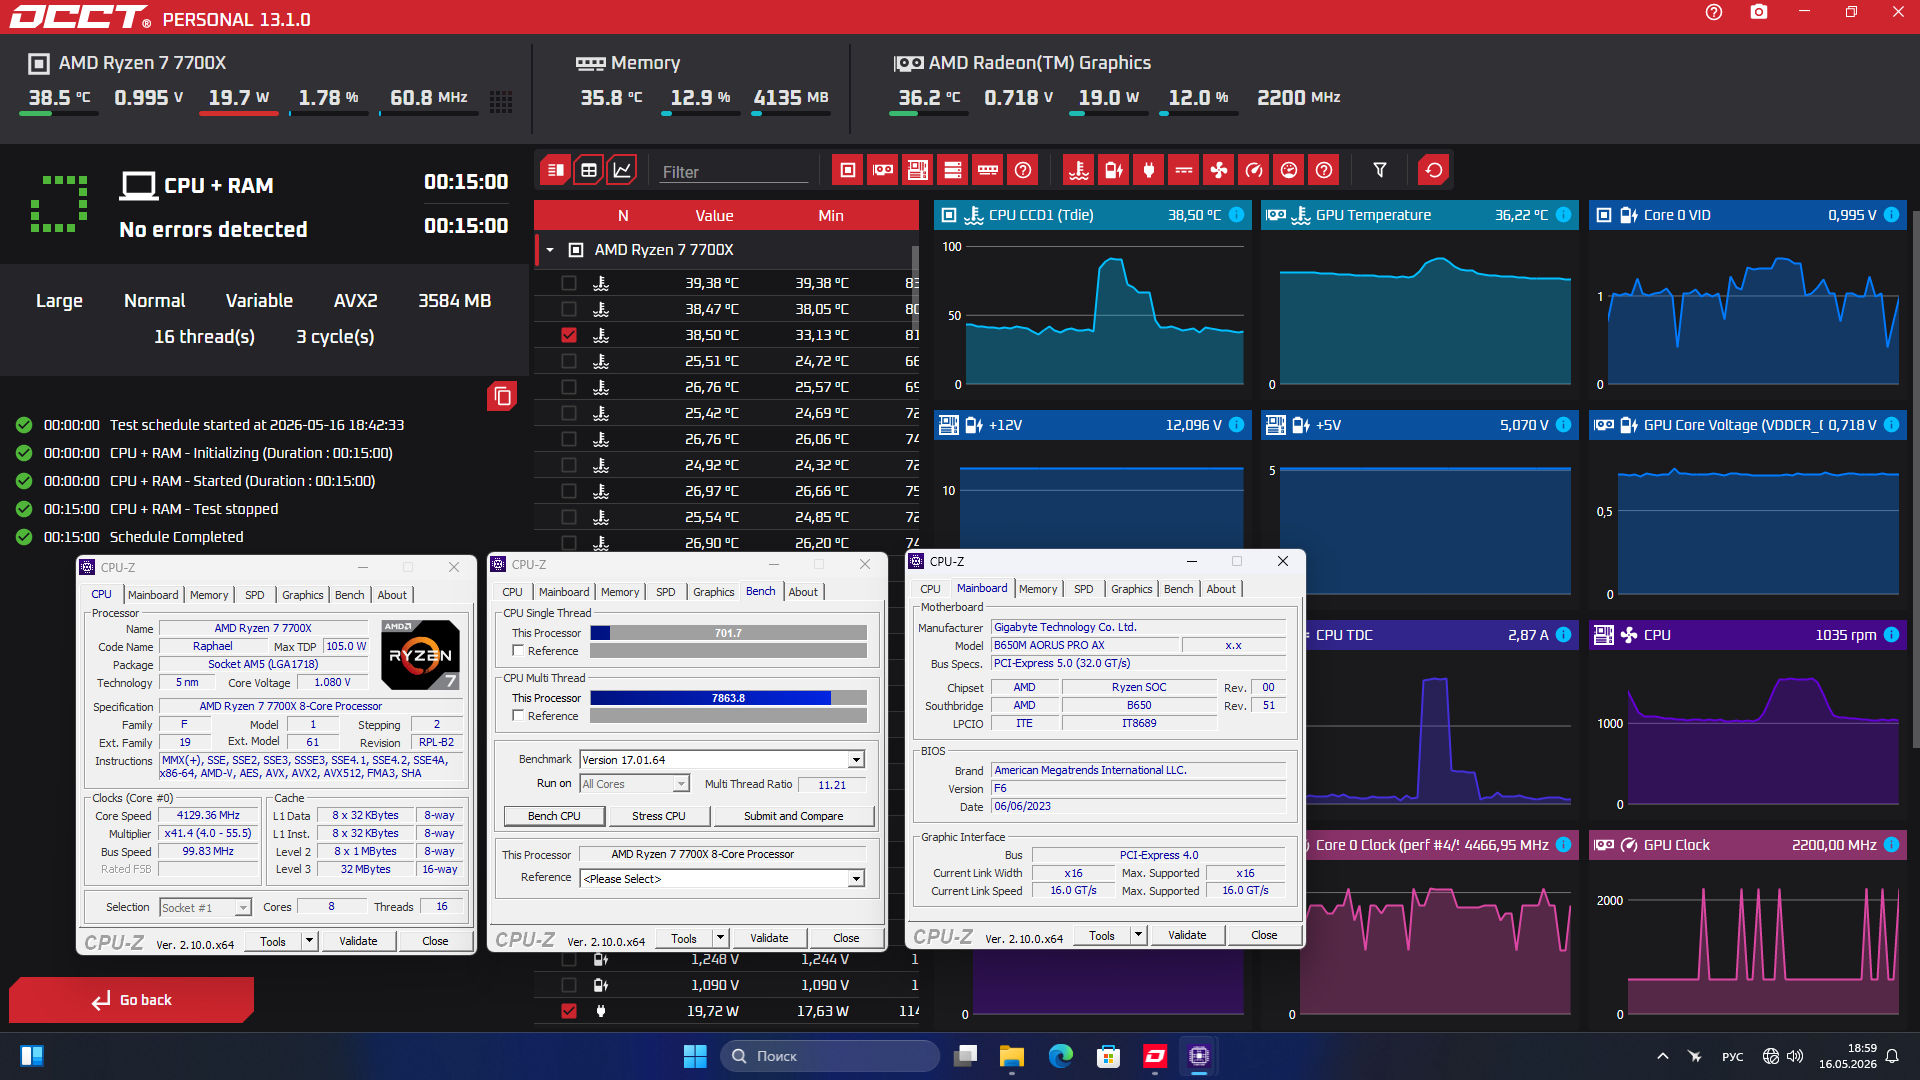Open Tools dropdown arrow in Bench tab window

[721, 938]
